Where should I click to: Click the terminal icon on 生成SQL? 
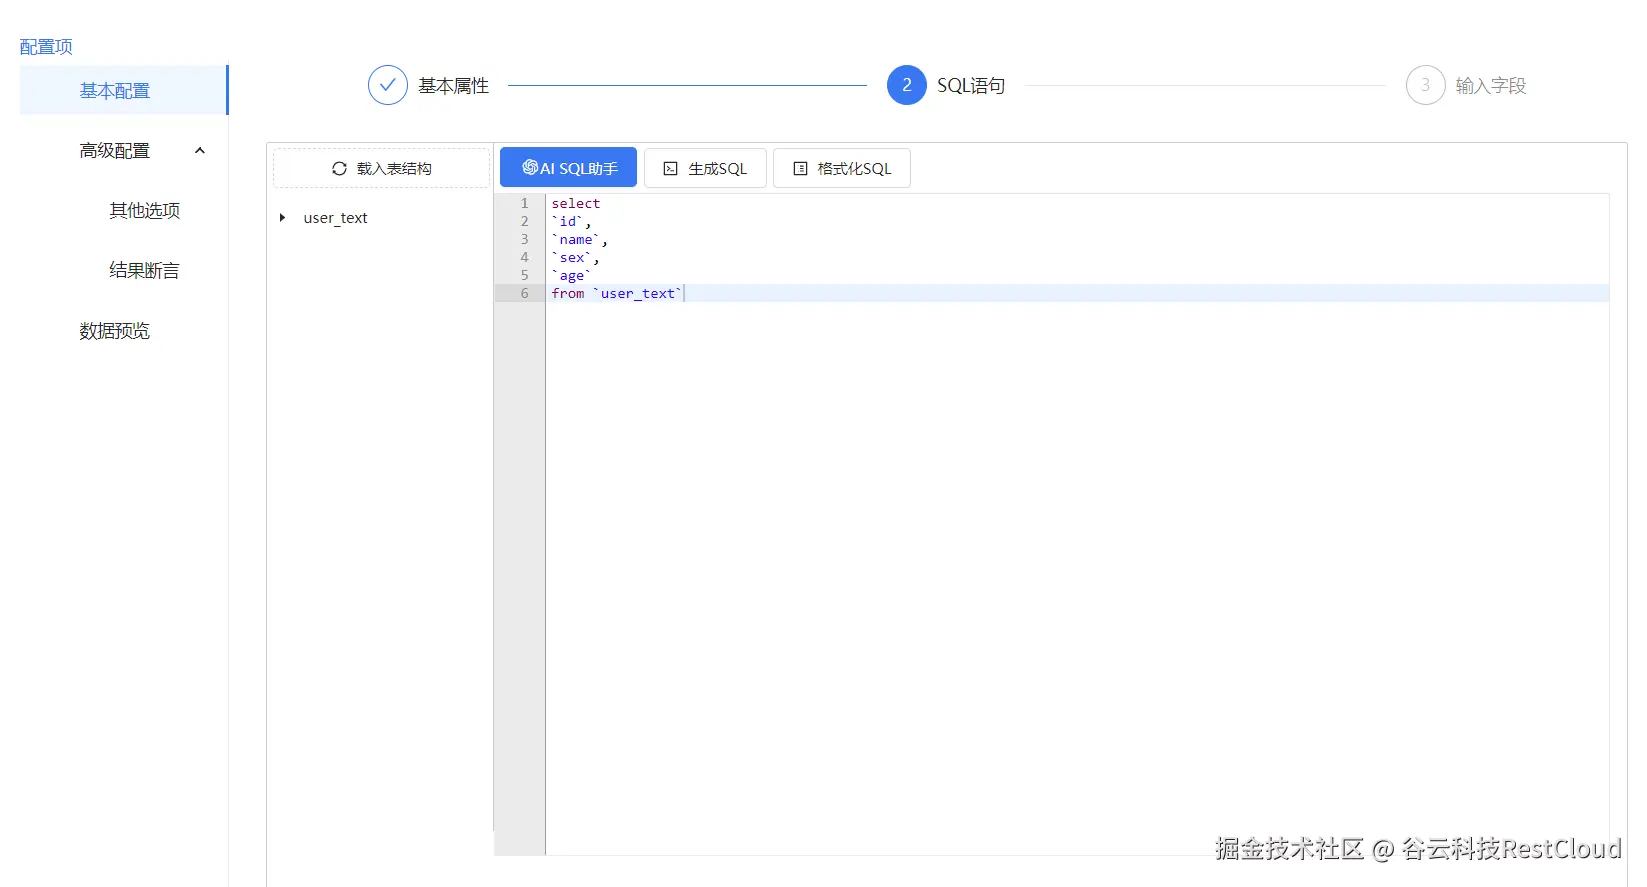click(671, 169)
